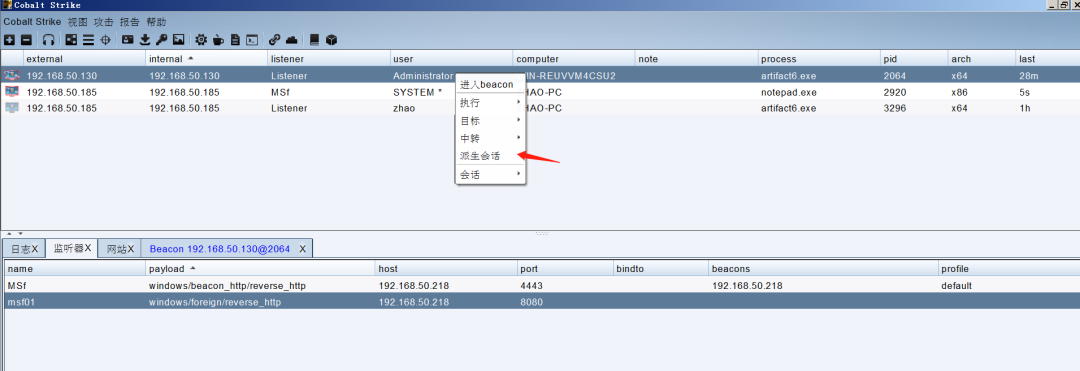Select the MSf listener row
Viewport: 1080px width, 371px height.
pos(540,285)
